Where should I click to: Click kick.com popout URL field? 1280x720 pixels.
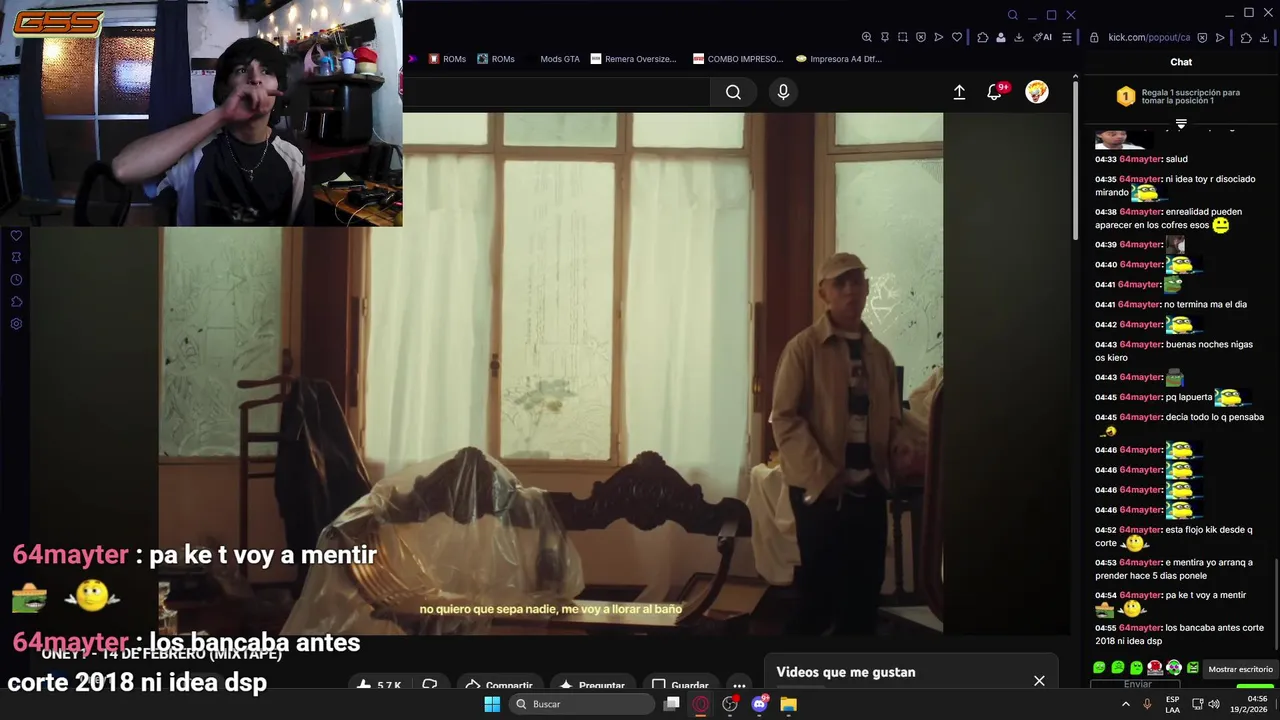click(1149, 37)
